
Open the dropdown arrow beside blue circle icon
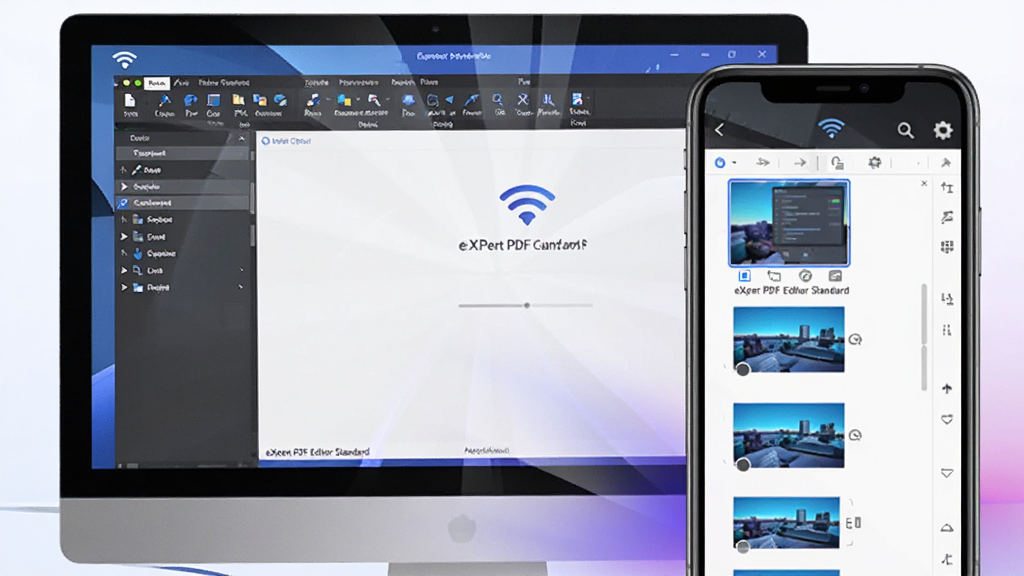click(x=735, y=163)
